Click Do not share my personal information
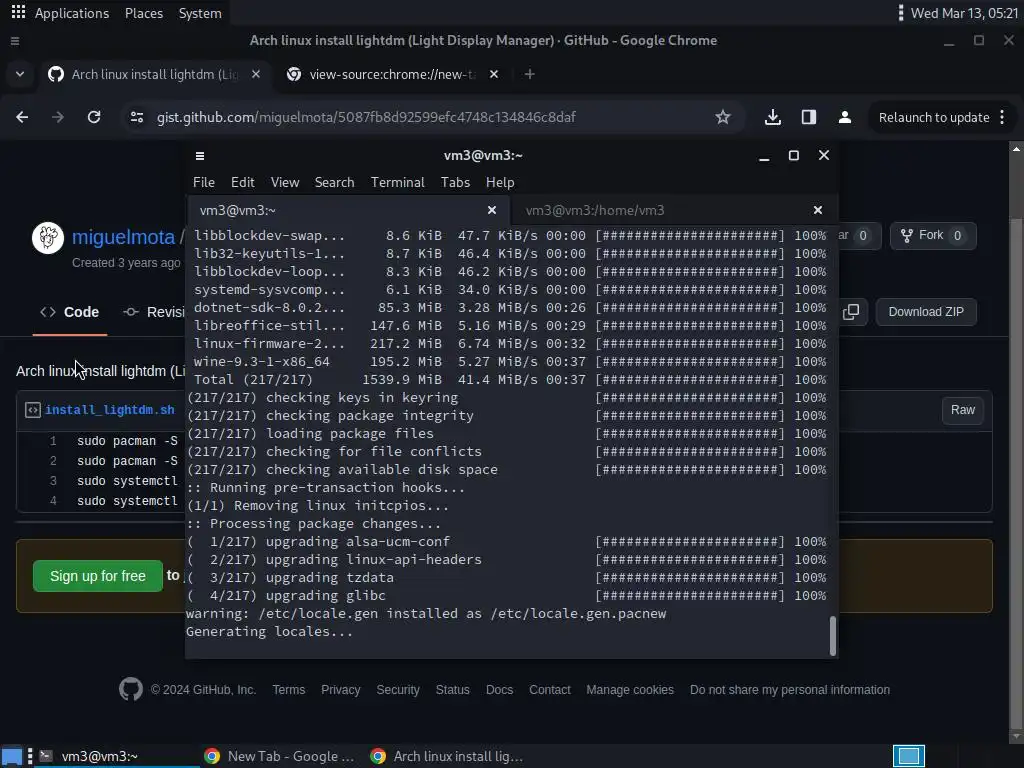Viewport: 1024px width, 768px height. (790, 690)
